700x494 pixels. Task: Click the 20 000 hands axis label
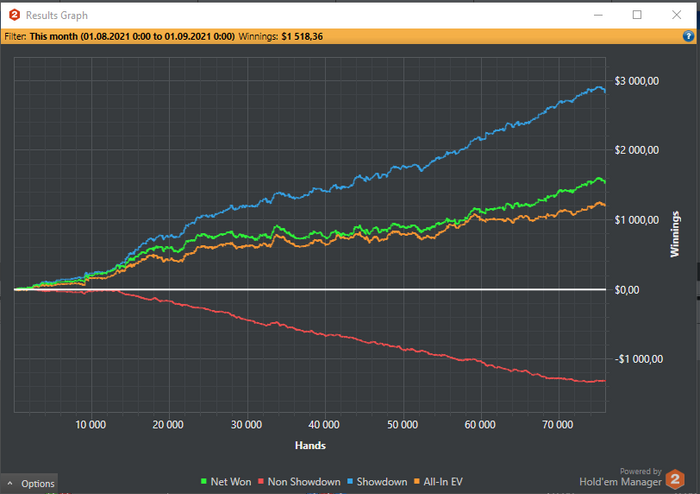pos(168,424)
